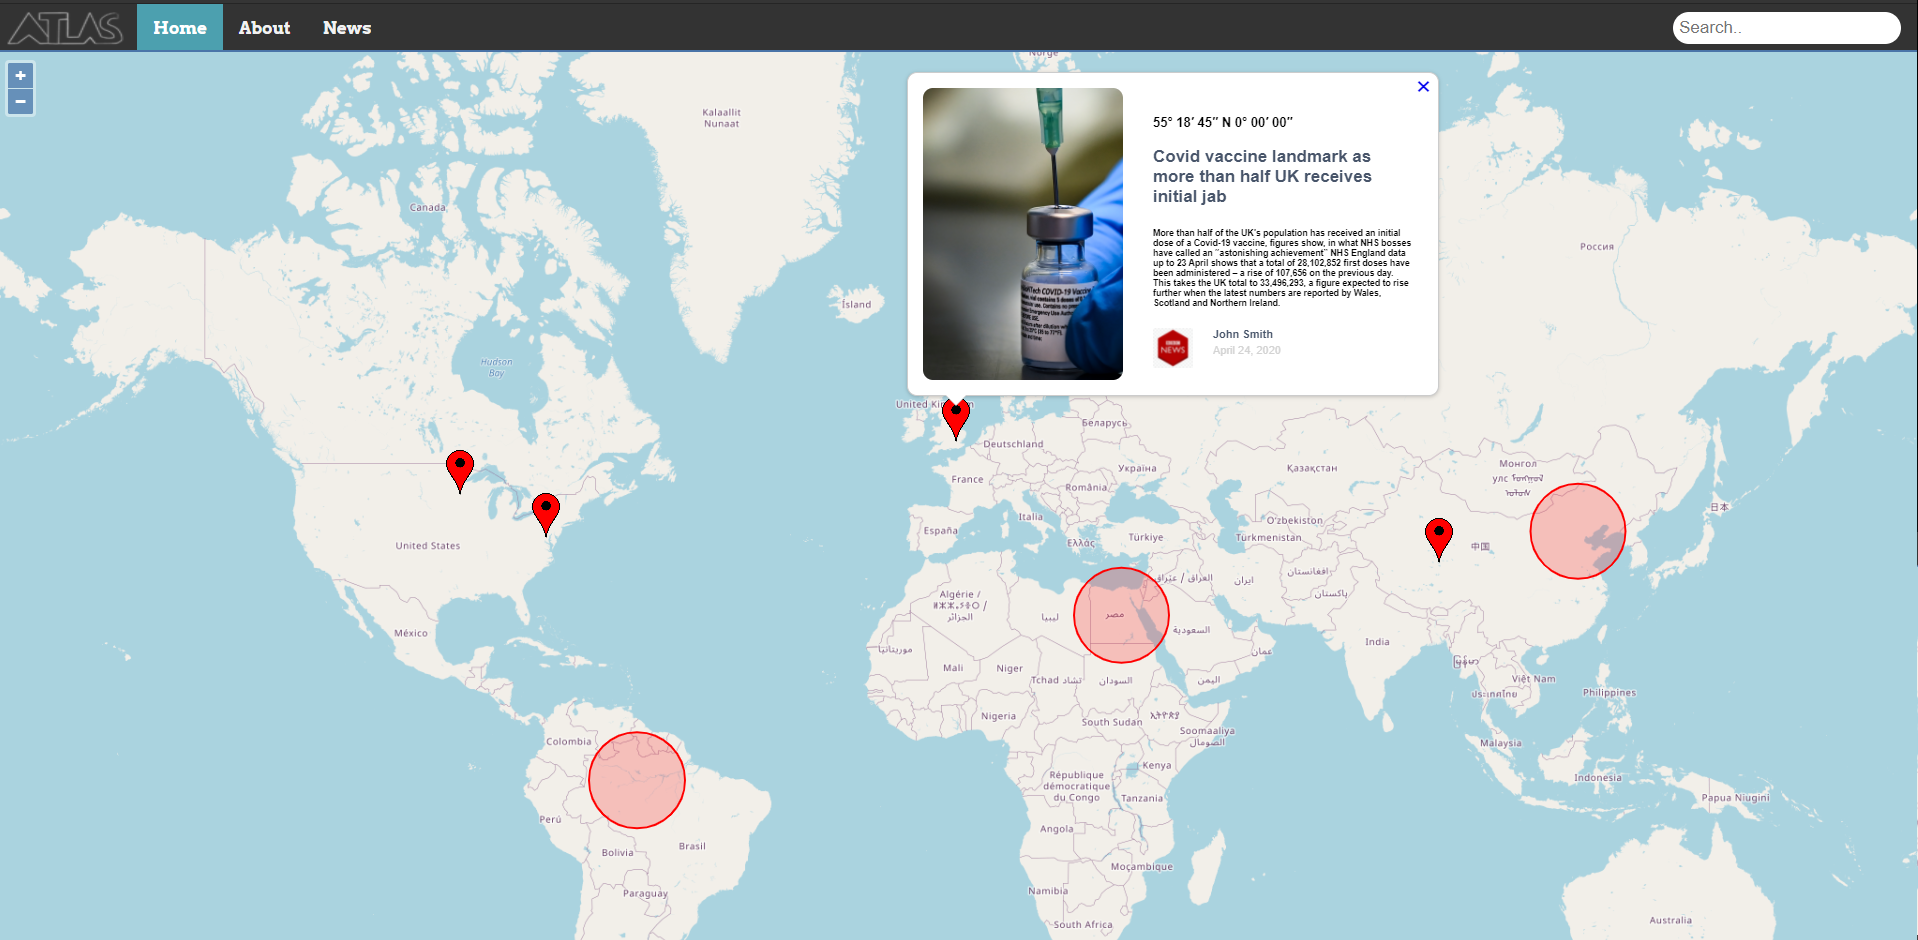The height and width of the screenshot is (940, 1918).
Task: Click the date April 24, 2020
Action: tap(1246, 350)
